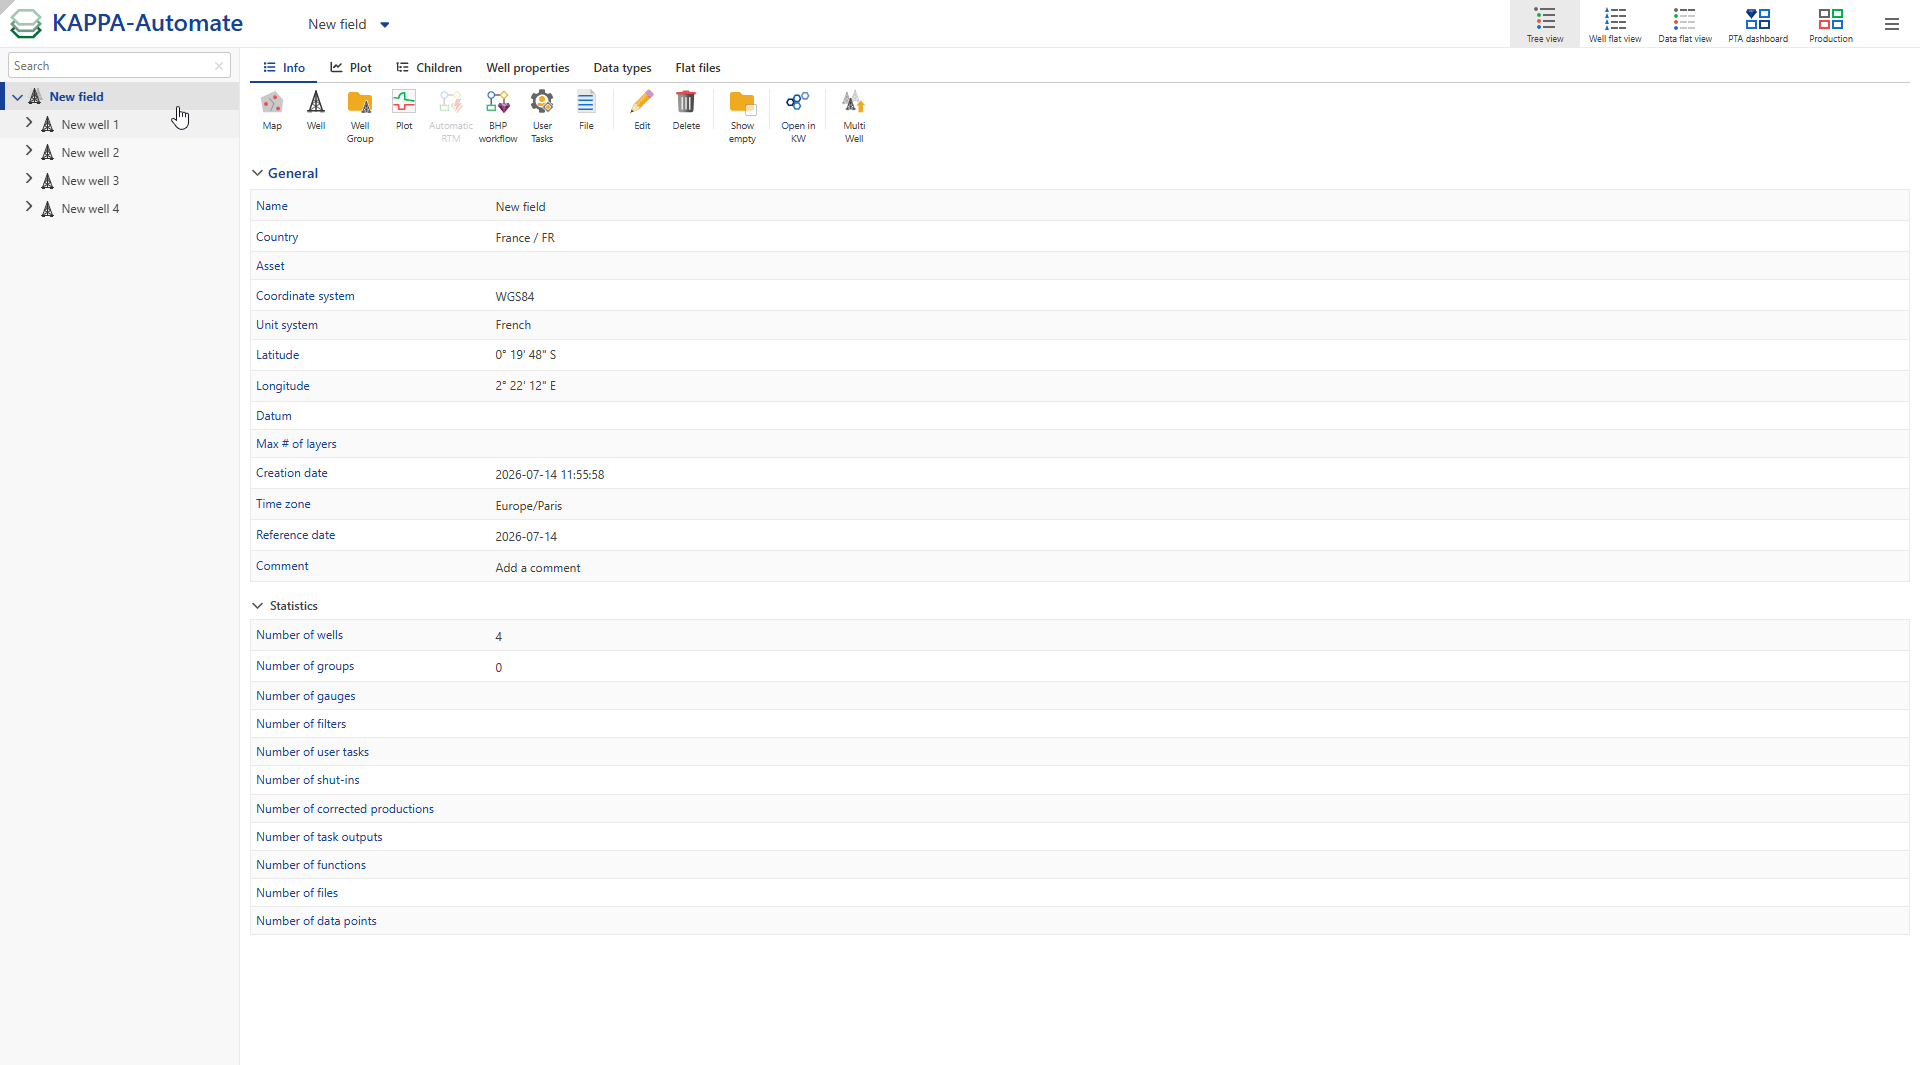Open the Multi Well tool
This screenshot has height=1065, width=1920.
click(854, 117)
